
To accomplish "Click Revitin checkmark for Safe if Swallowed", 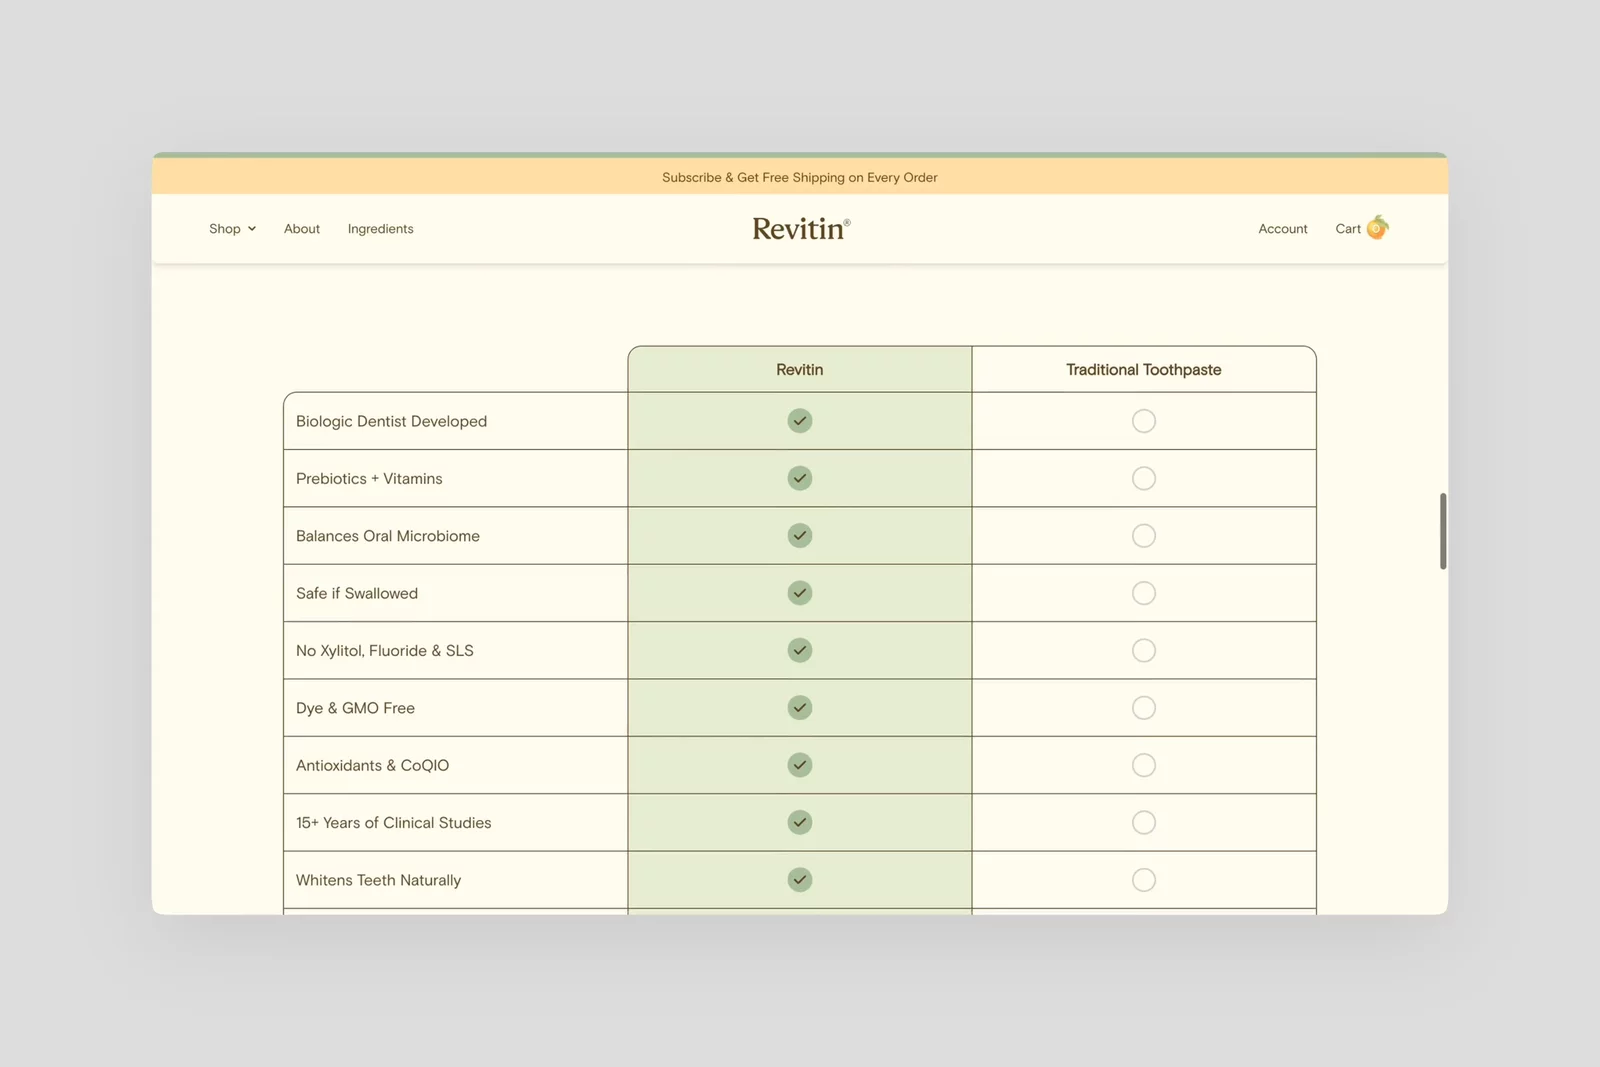I will coord(800,593).
